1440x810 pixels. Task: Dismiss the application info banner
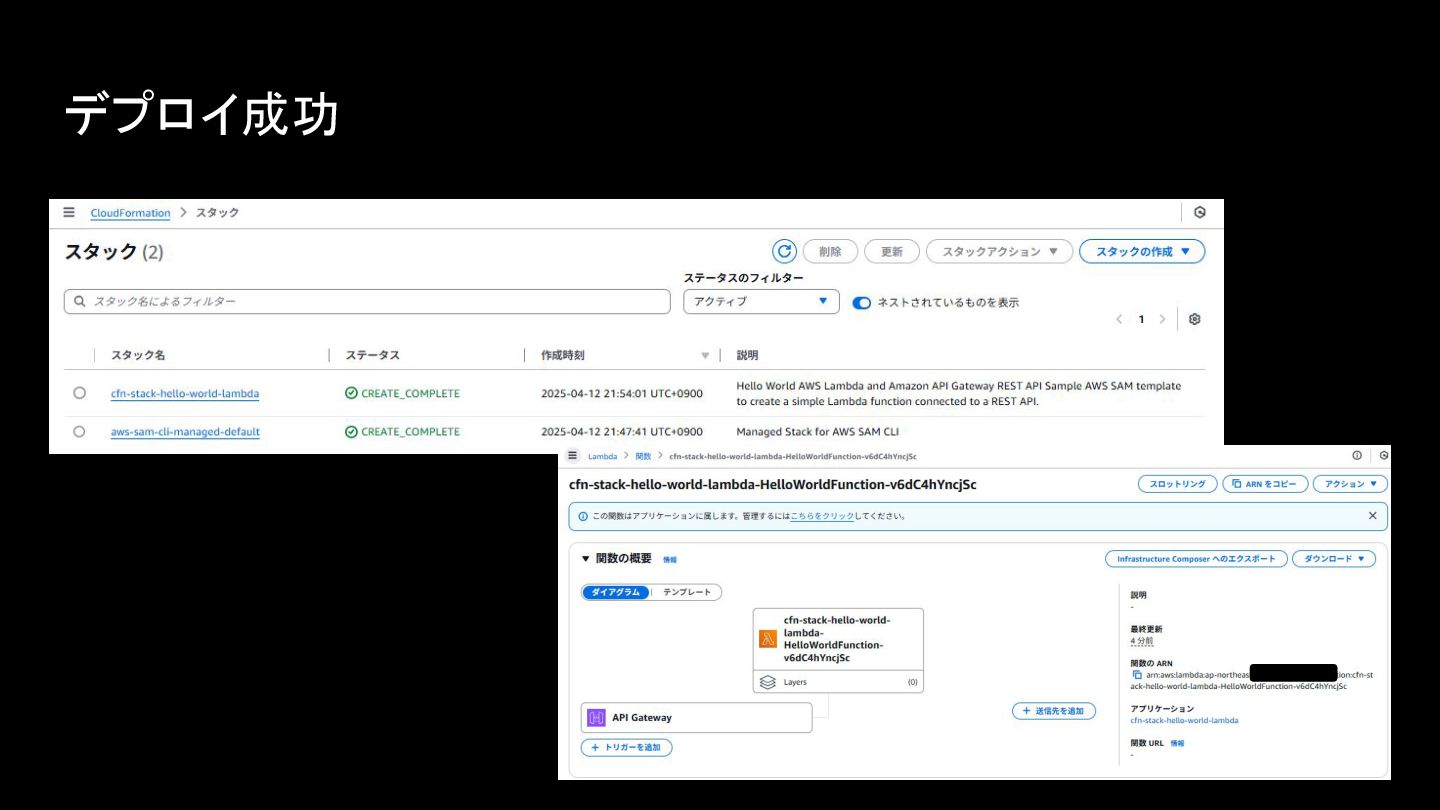(1372, 516)
